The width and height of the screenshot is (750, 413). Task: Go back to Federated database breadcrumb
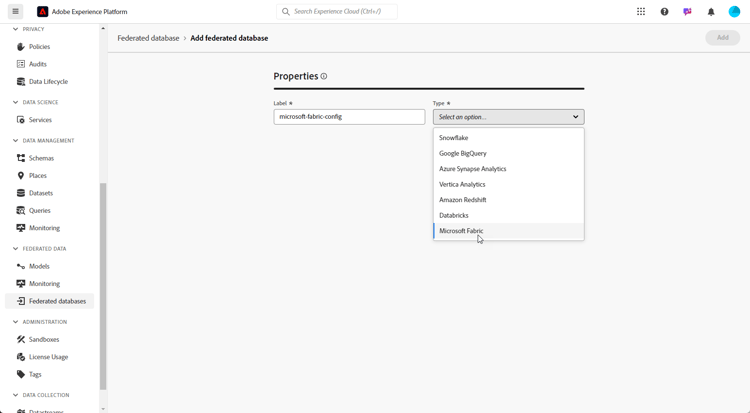tap(148, 38)
